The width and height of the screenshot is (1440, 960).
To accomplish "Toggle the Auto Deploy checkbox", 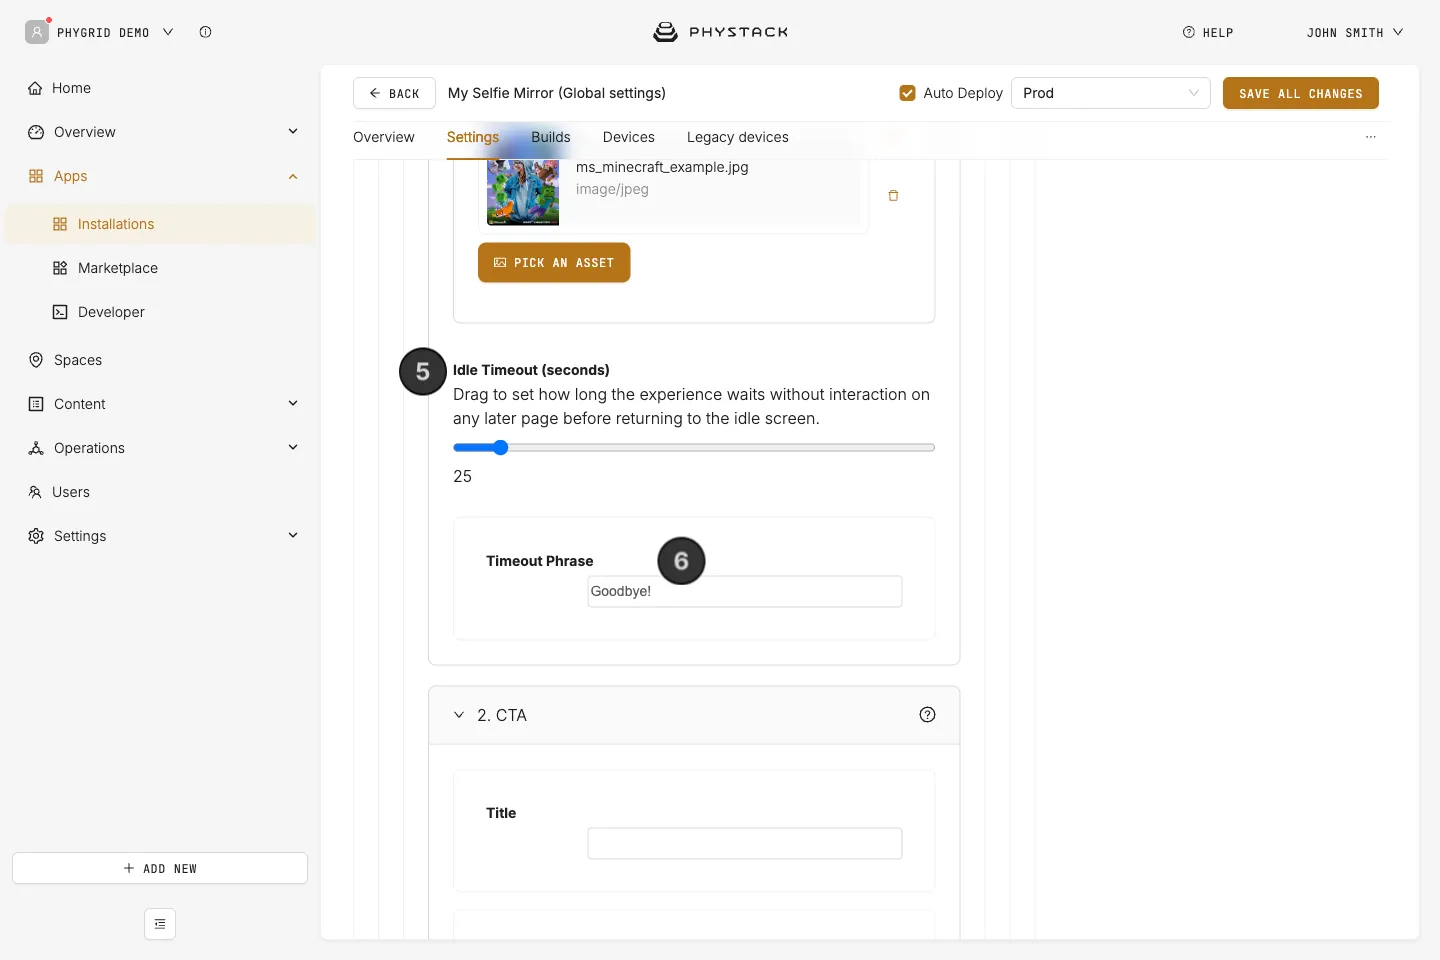I will click(x=907, y=93).
